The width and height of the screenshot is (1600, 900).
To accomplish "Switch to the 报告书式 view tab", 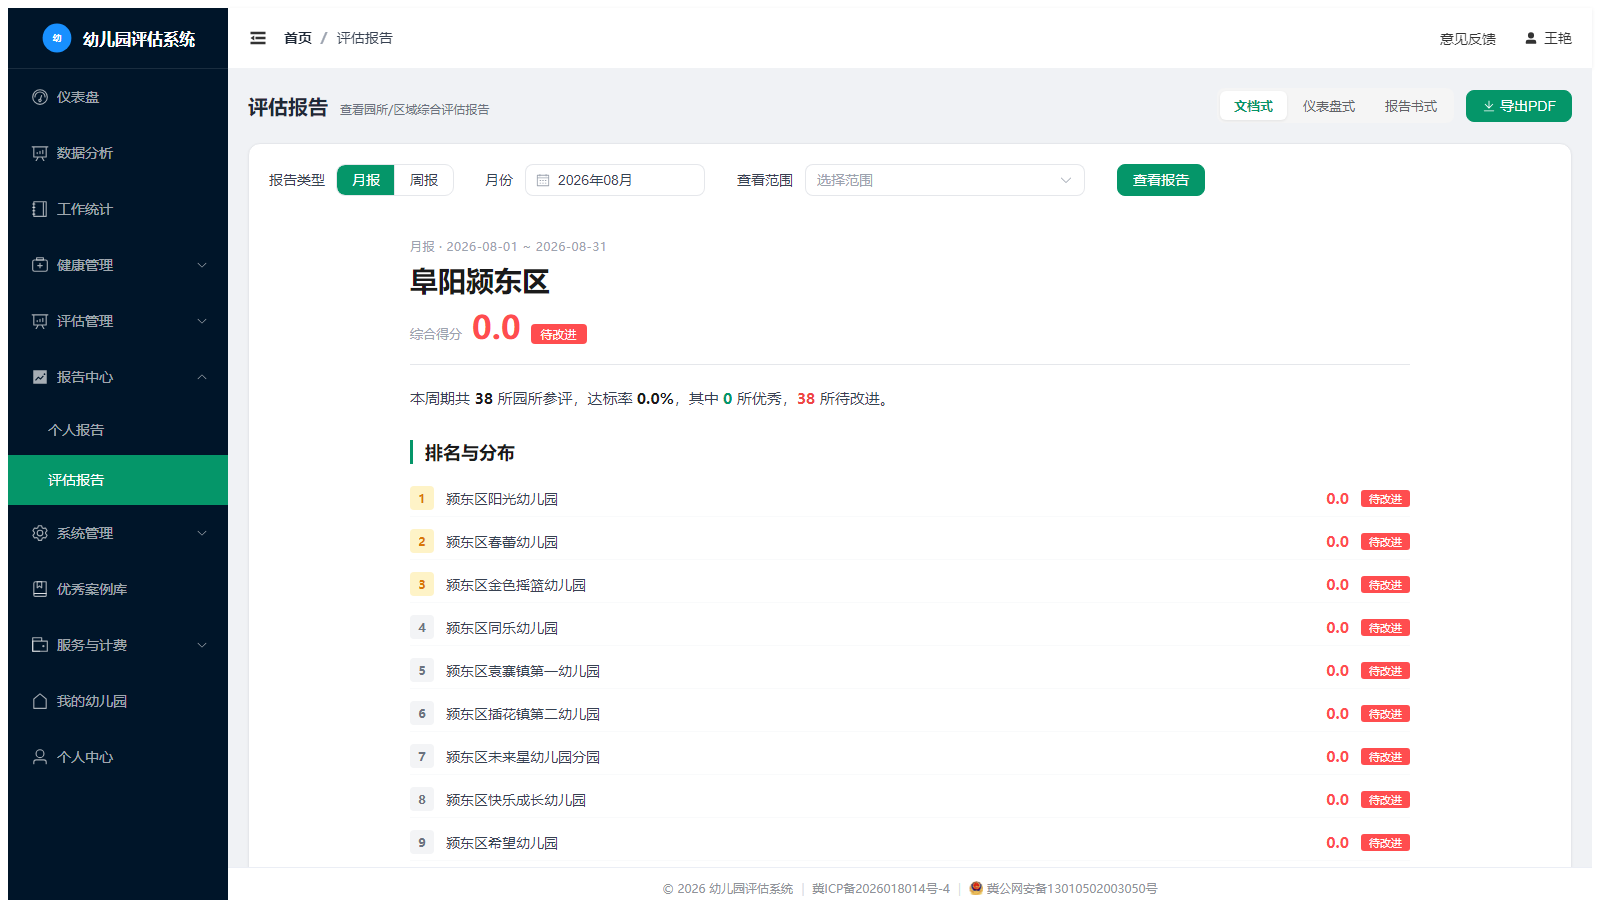I will 1411,106.
